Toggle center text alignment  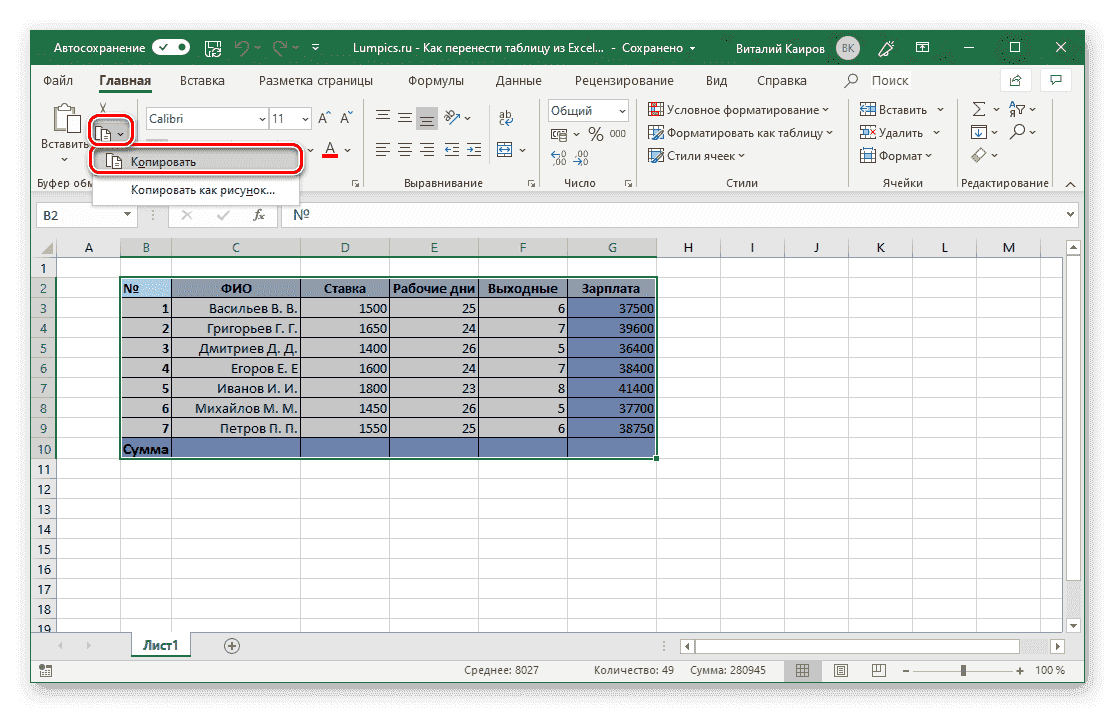pos(403,150)
